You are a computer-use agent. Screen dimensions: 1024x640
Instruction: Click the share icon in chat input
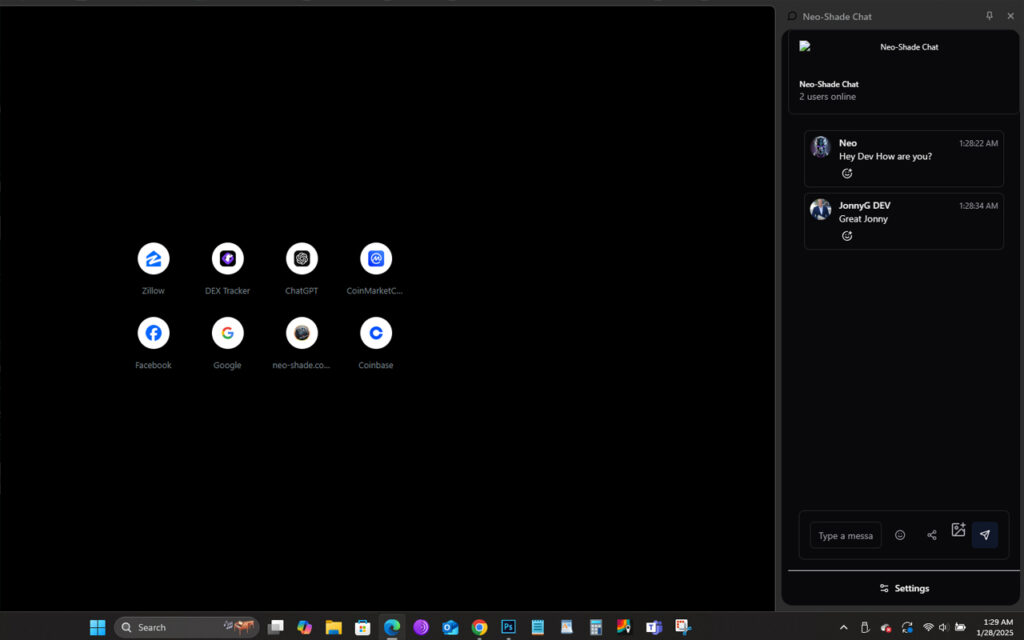[932, 536]
